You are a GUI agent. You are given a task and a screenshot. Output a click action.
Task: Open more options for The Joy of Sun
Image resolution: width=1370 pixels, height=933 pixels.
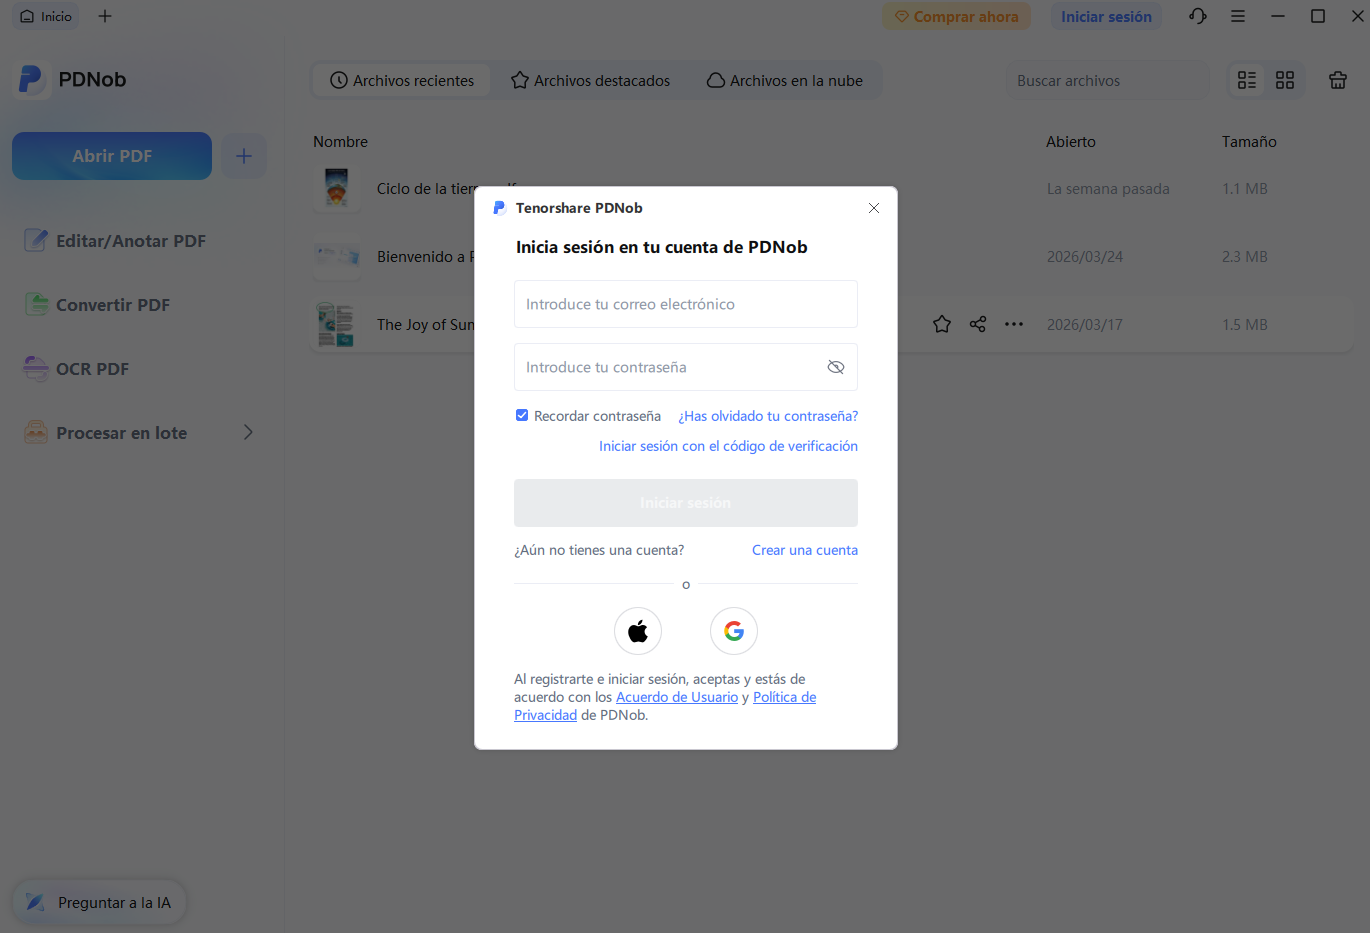point(1014,324)
